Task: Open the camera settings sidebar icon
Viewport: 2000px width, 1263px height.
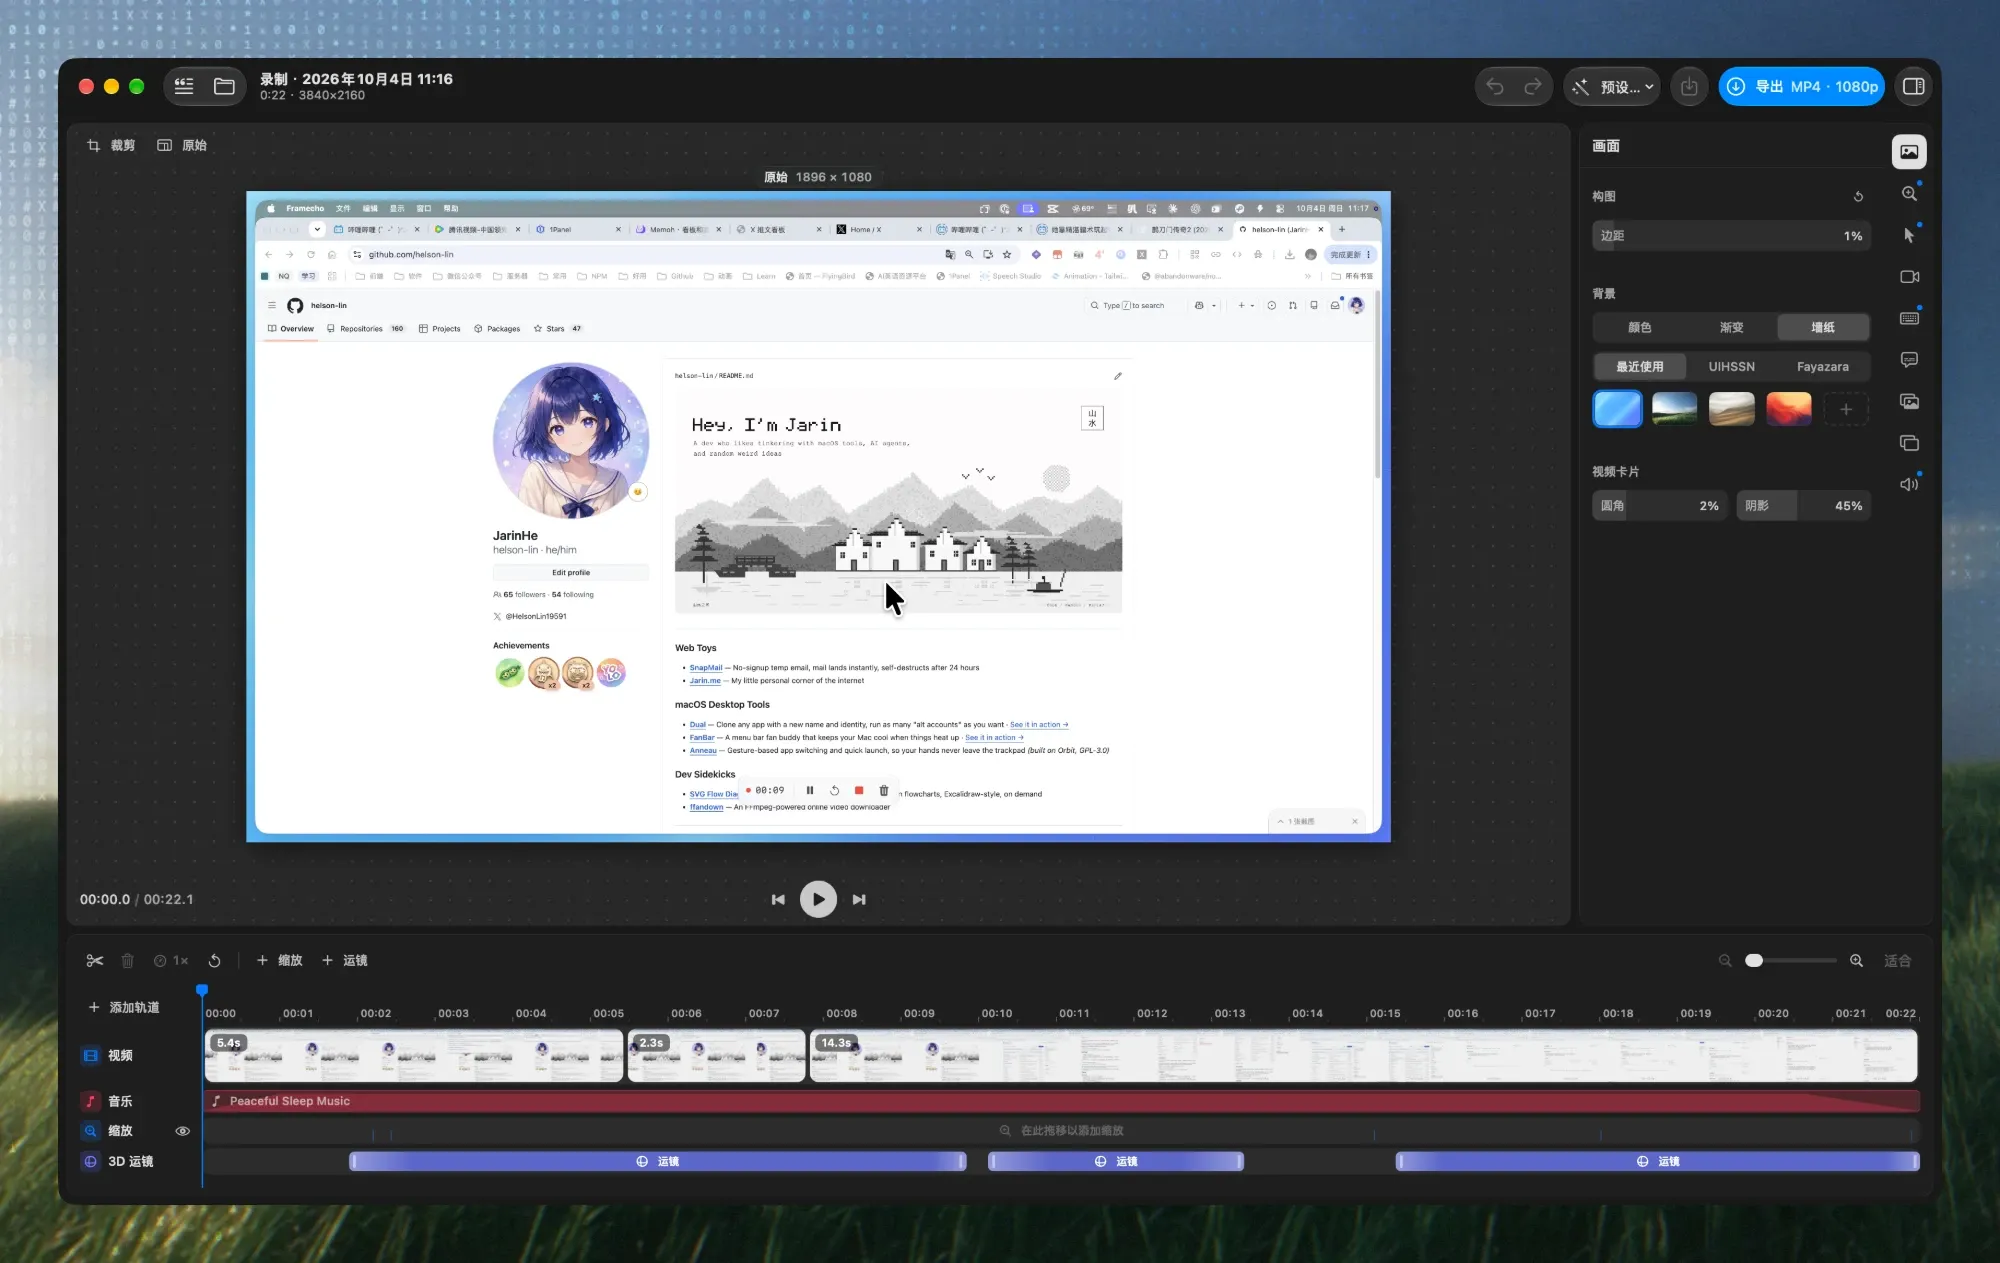Action: click(1909, 277)
